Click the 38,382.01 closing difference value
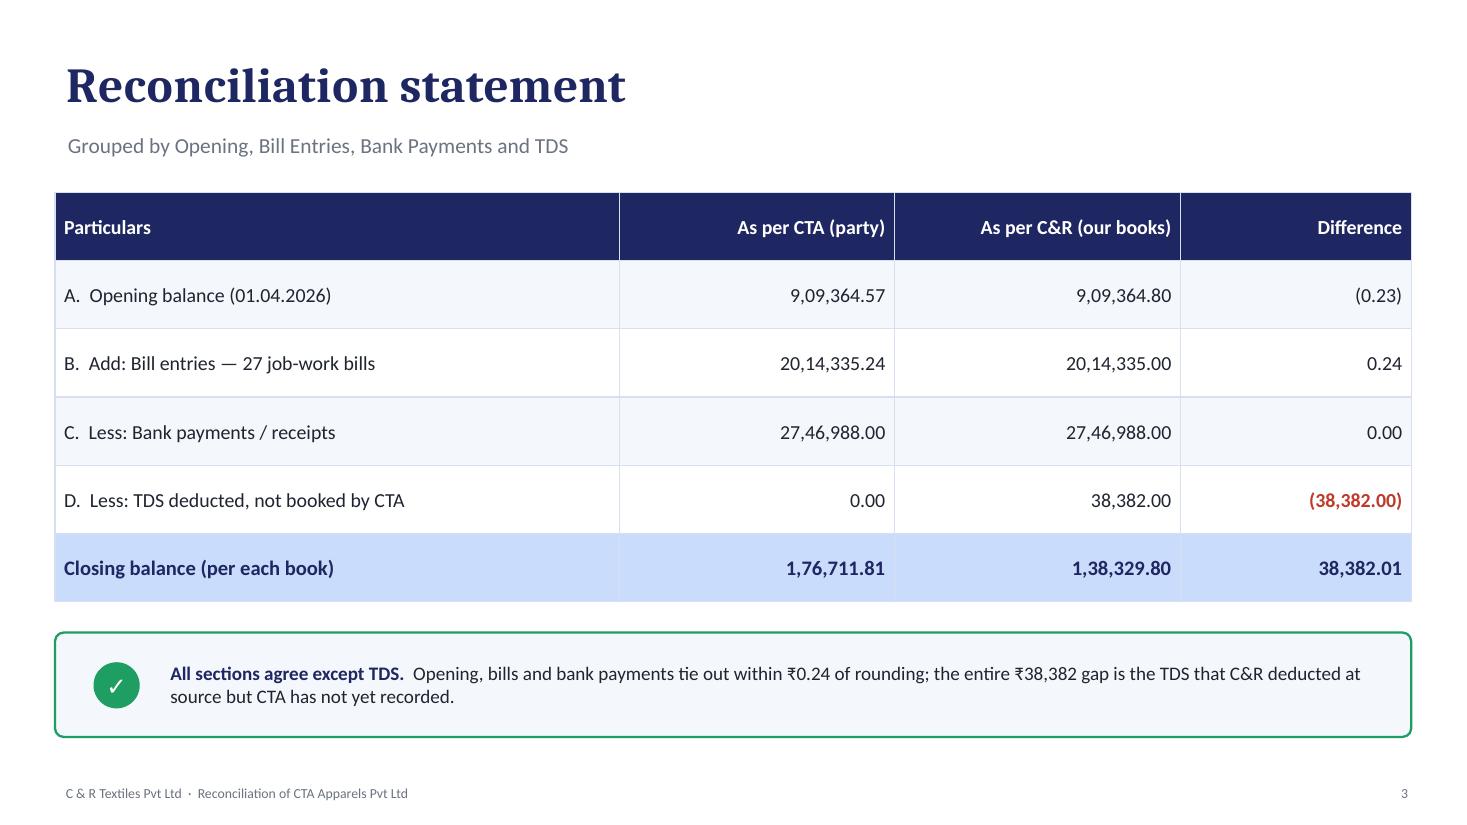Image resolution: width=1467 pixels, height=825 pixels. [x=1360, y=568]
